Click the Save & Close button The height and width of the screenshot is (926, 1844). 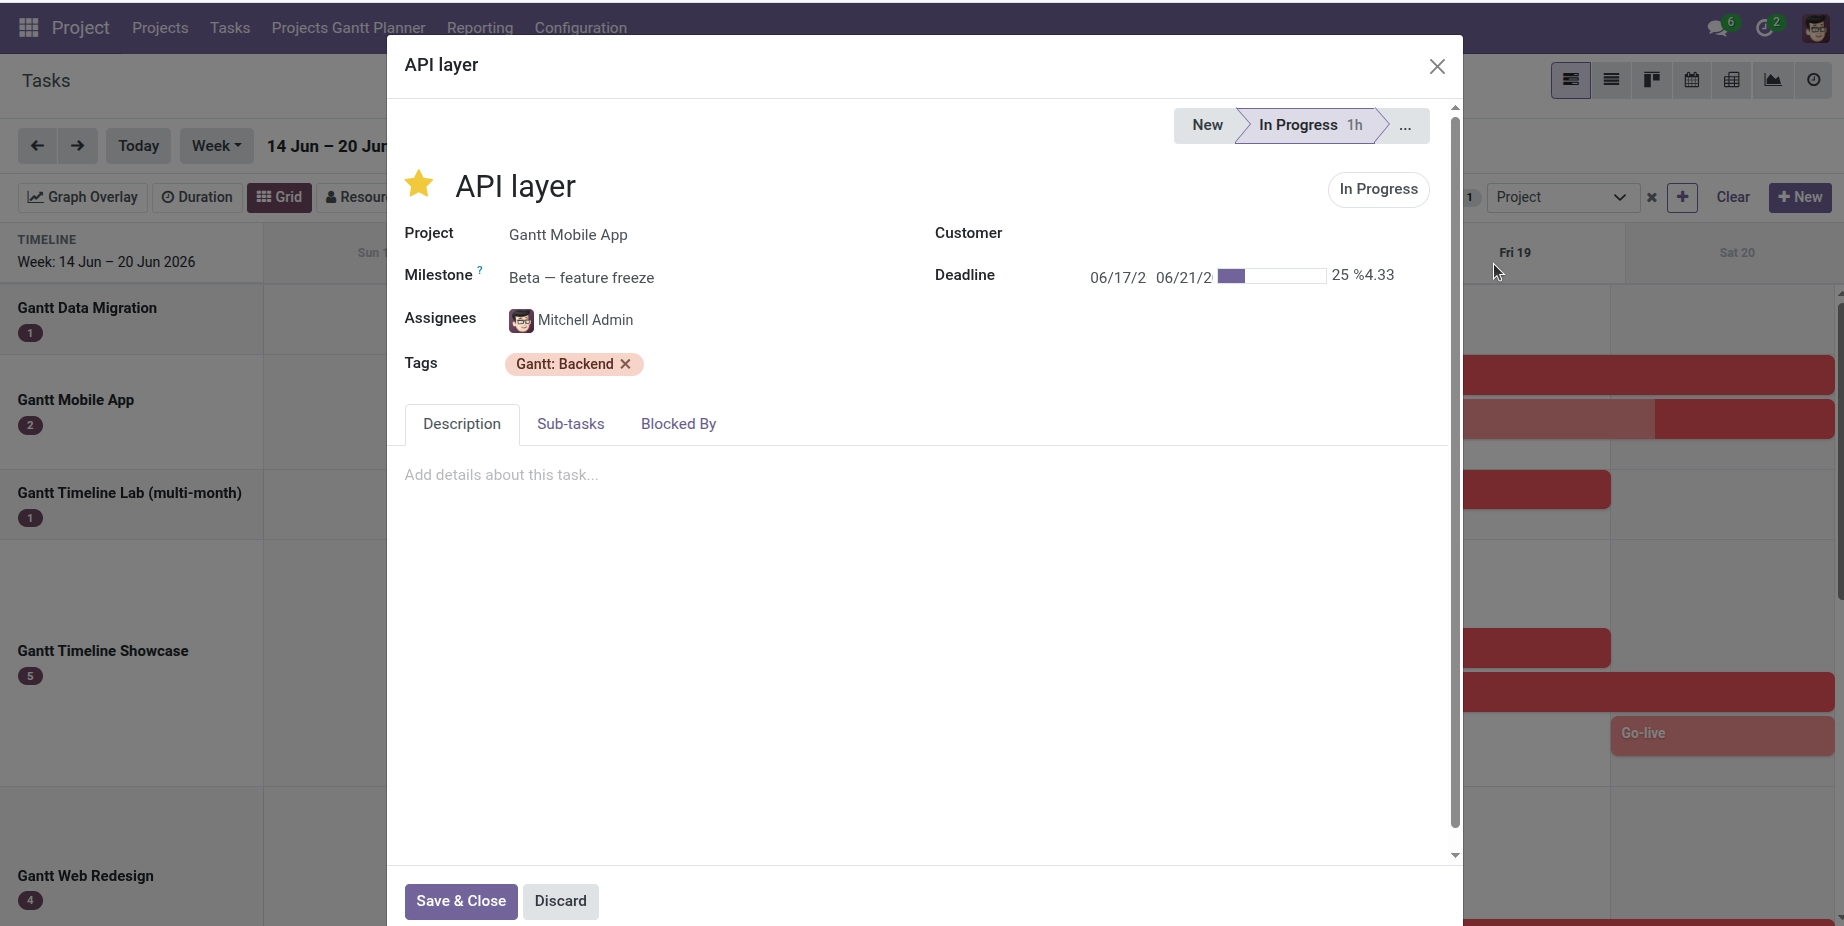point(461,901)
